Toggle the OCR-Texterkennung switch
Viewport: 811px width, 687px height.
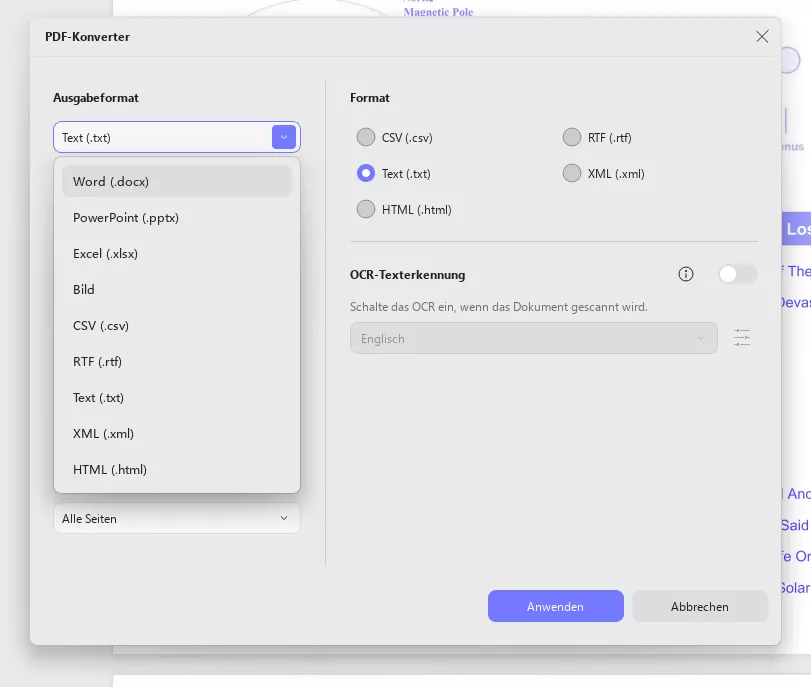click(737, 274)
